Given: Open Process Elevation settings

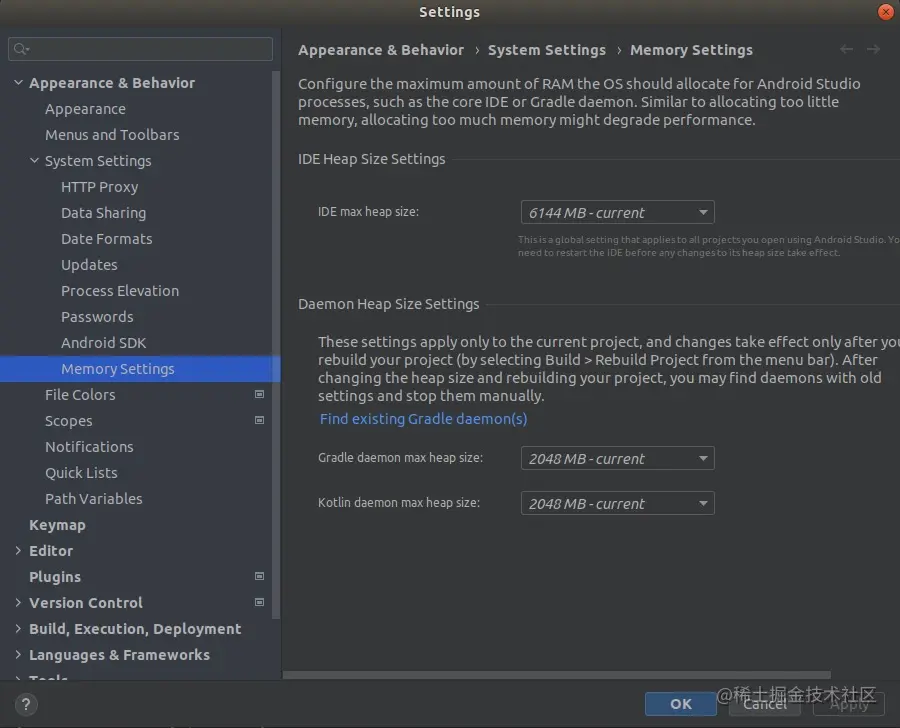Looking at the screenshot, I should click(120, 291).
